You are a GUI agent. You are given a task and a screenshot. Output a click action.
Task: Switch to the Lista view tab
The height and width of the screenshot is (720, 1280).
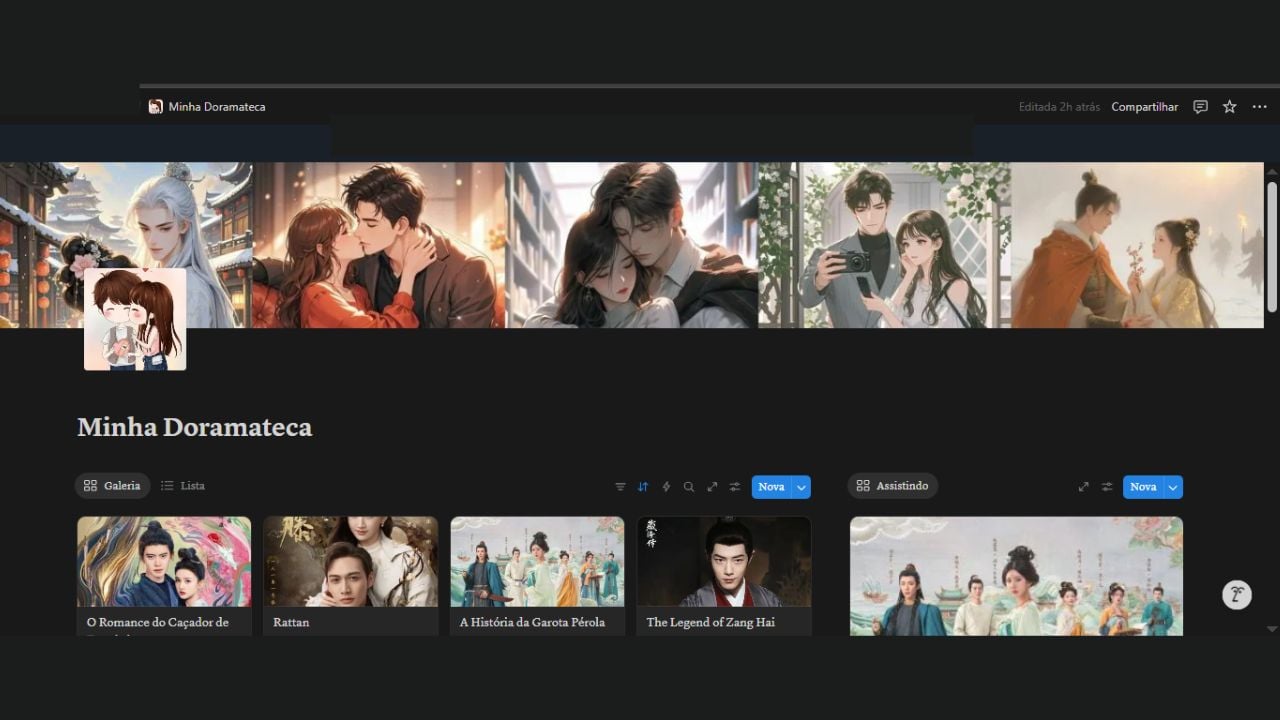[183, 486]
